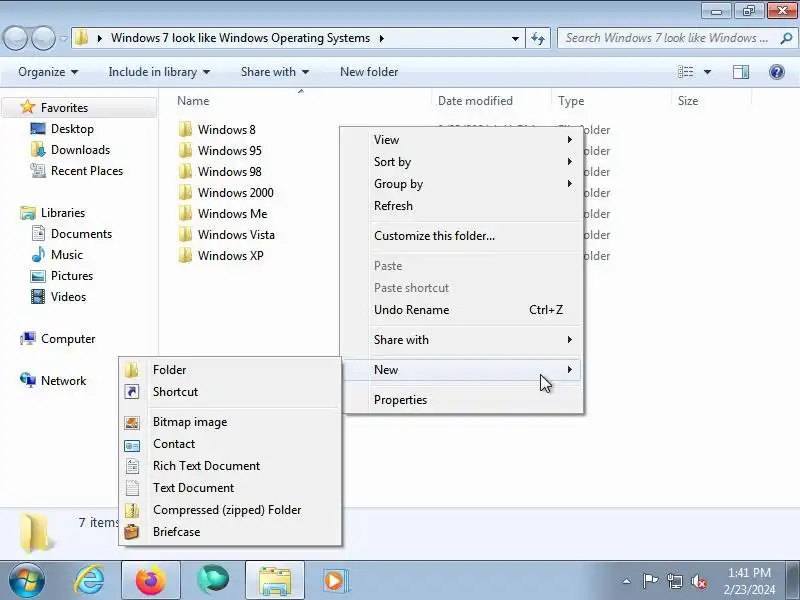The height and width of the screenshot is (600, 800).
Task: Open Windows Media Player from taskbar
Action: click(x=336, y=580)
